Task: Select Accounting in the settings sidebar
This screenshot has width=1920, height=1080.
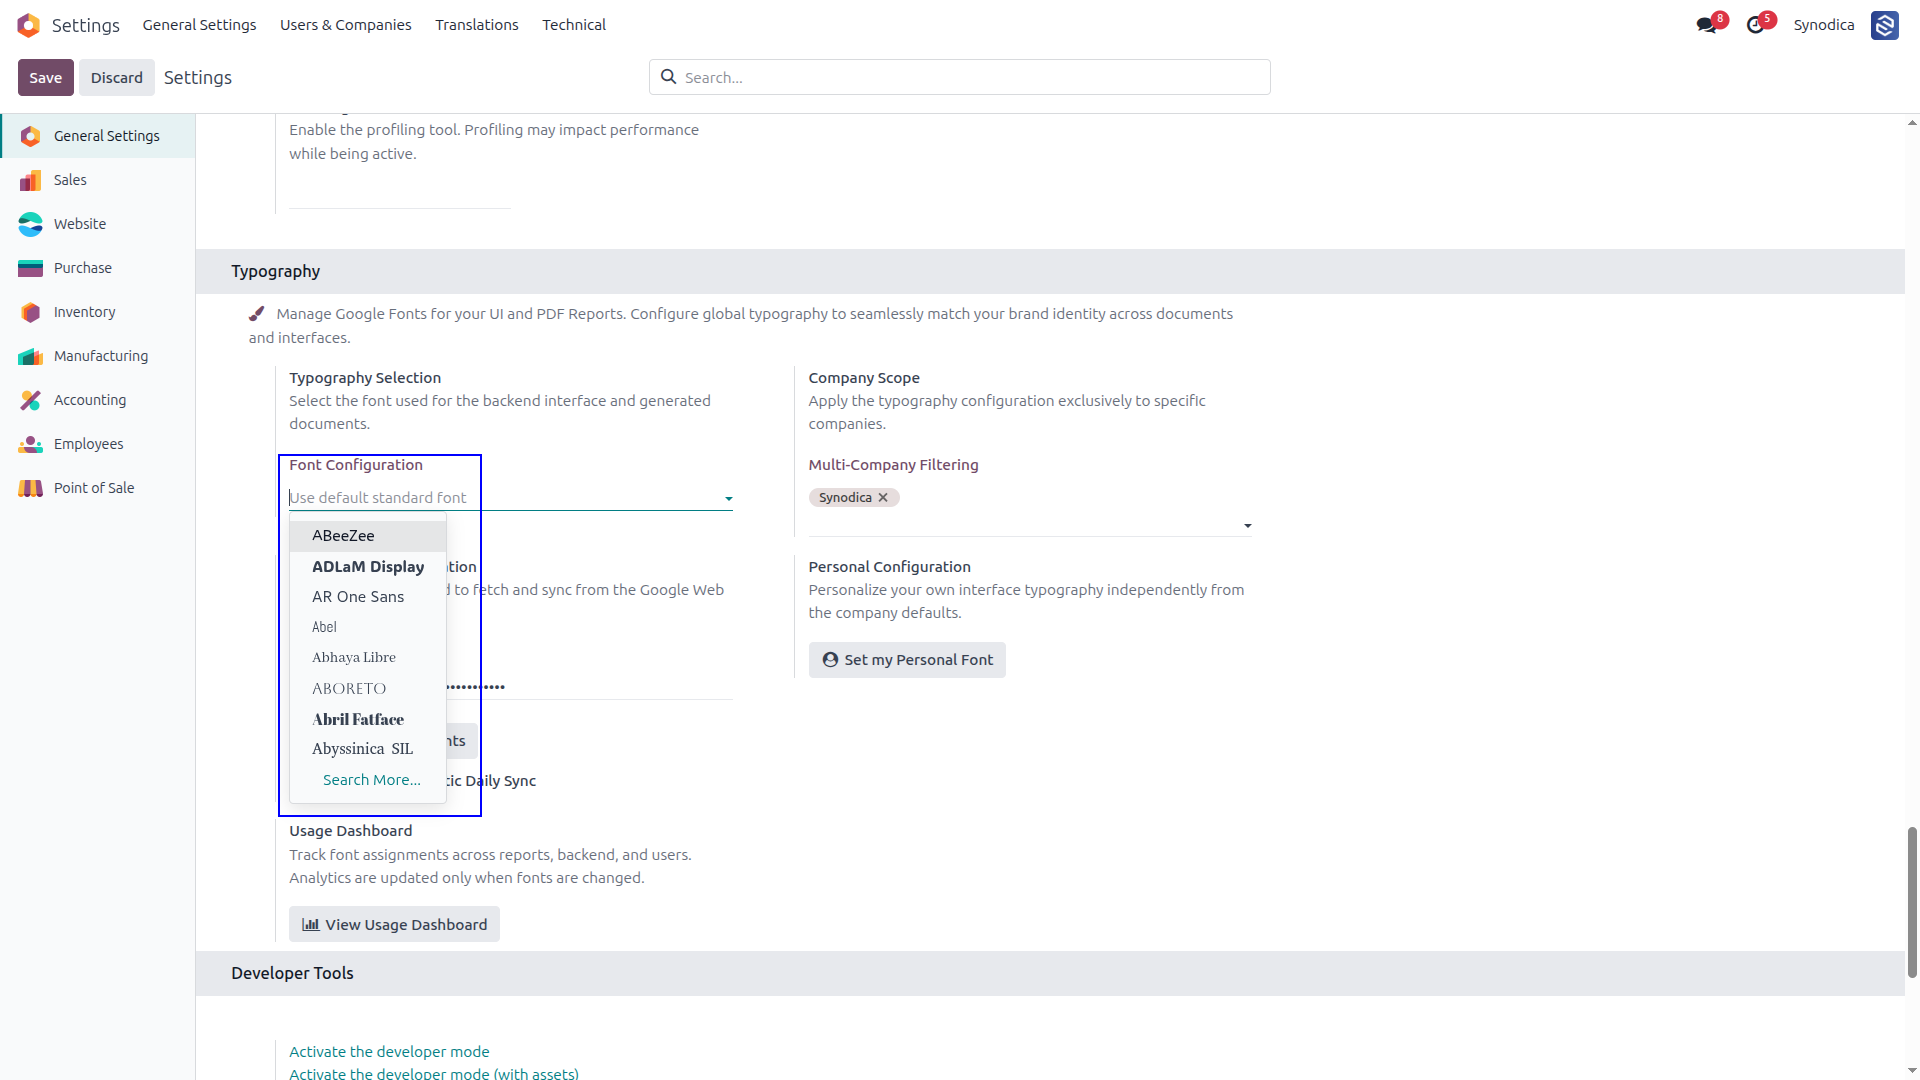Action: coord(98,400)
